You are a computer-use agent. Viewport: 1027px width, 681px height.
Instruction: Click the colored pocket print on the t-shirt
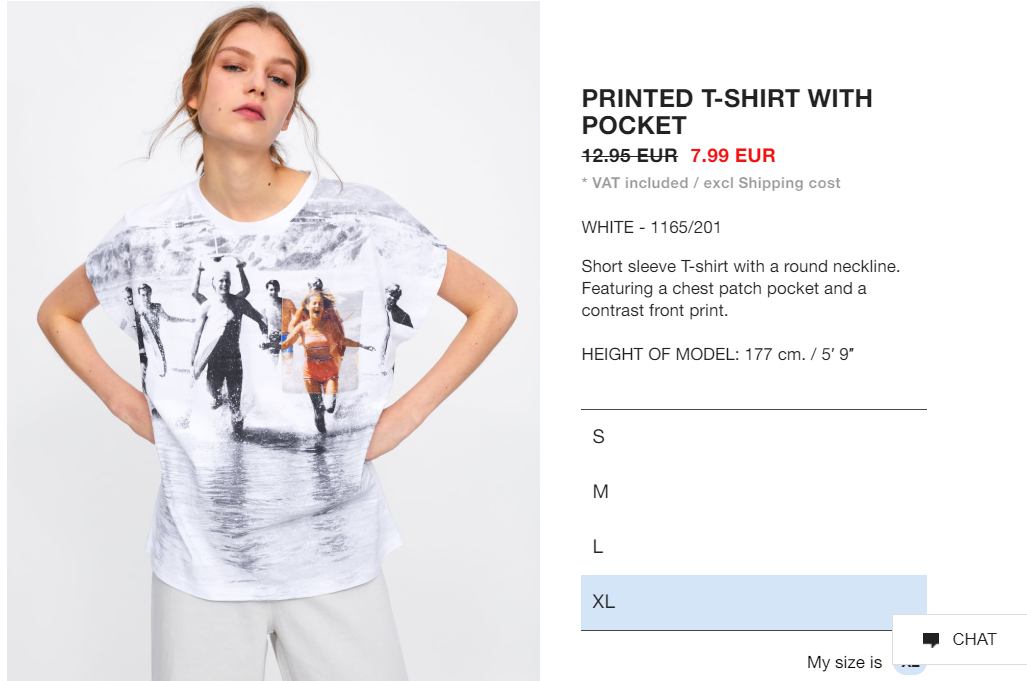(322, 340)
